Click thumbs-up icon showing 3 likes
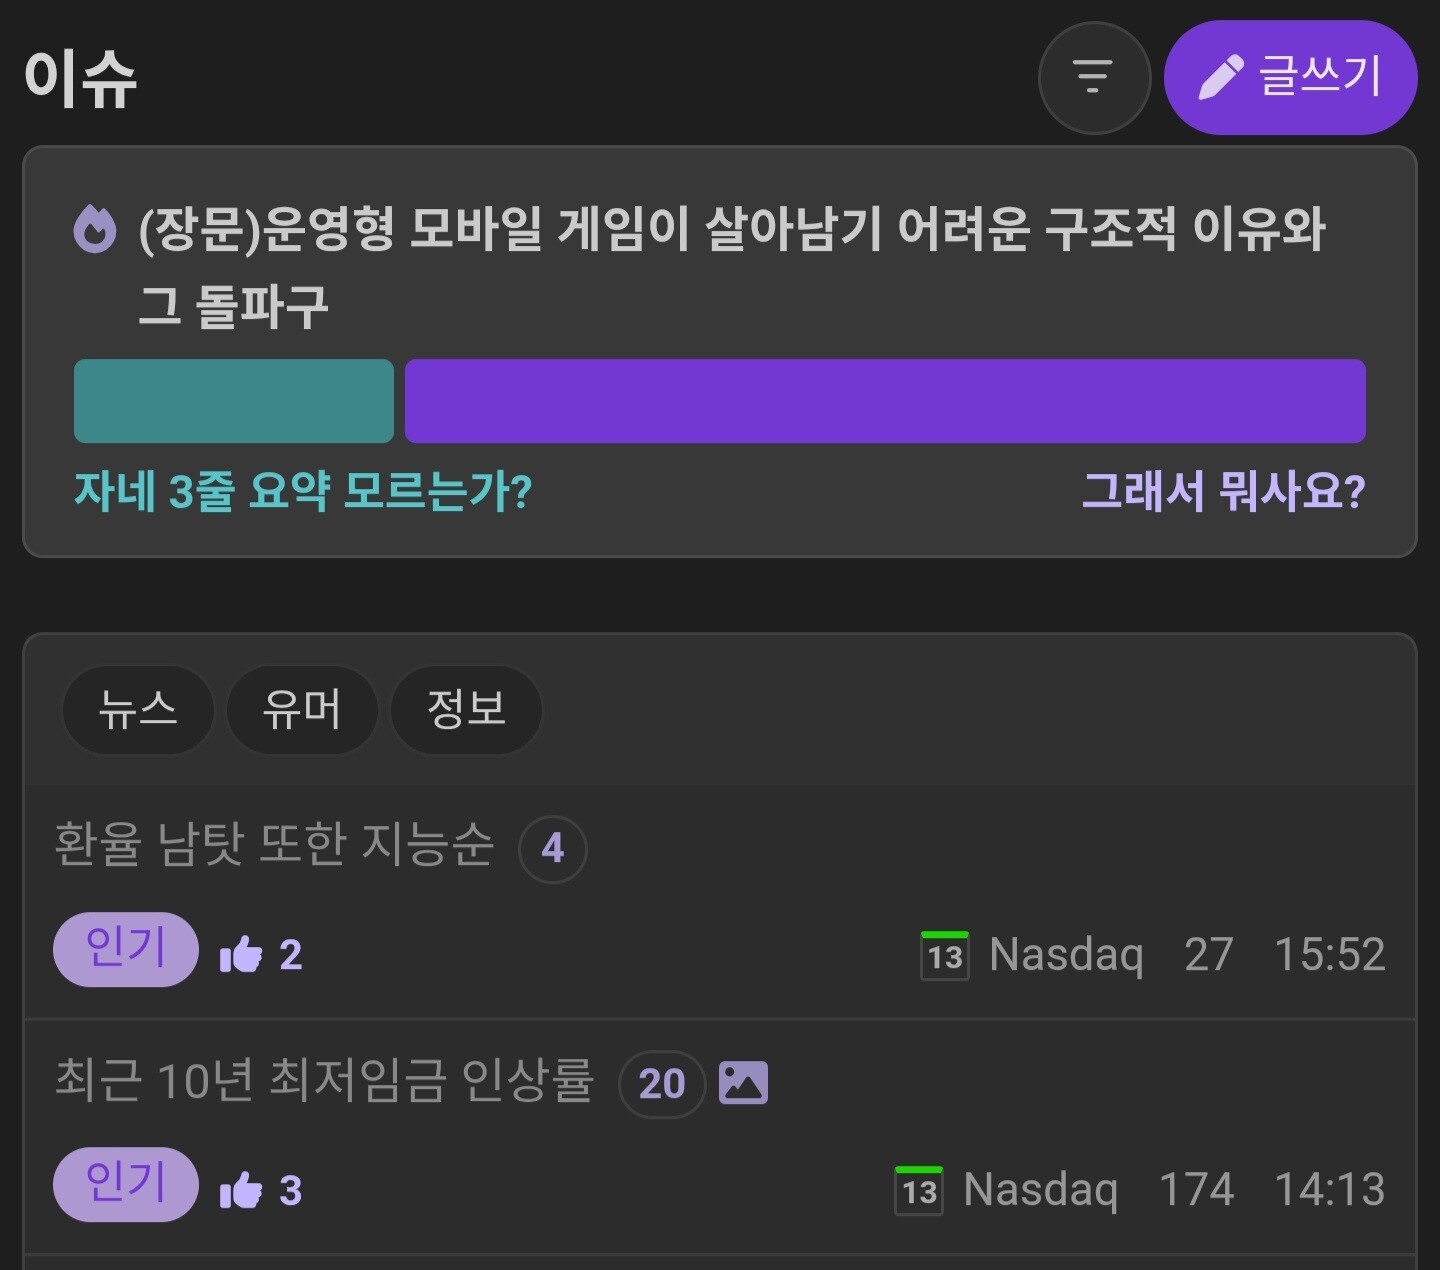 [x=241, y=1190]
